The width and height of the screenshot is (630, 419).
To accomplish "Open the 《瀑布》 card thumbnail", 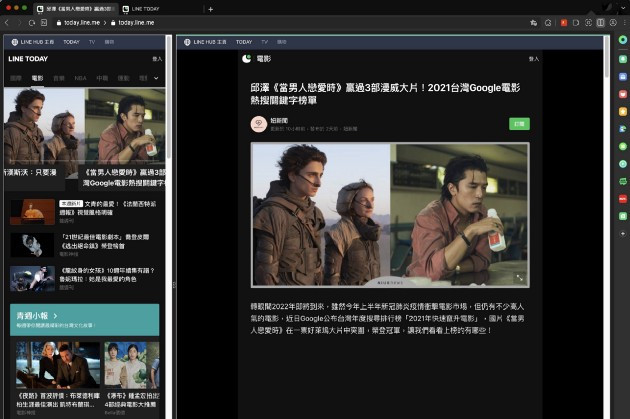I will [132, 366].
